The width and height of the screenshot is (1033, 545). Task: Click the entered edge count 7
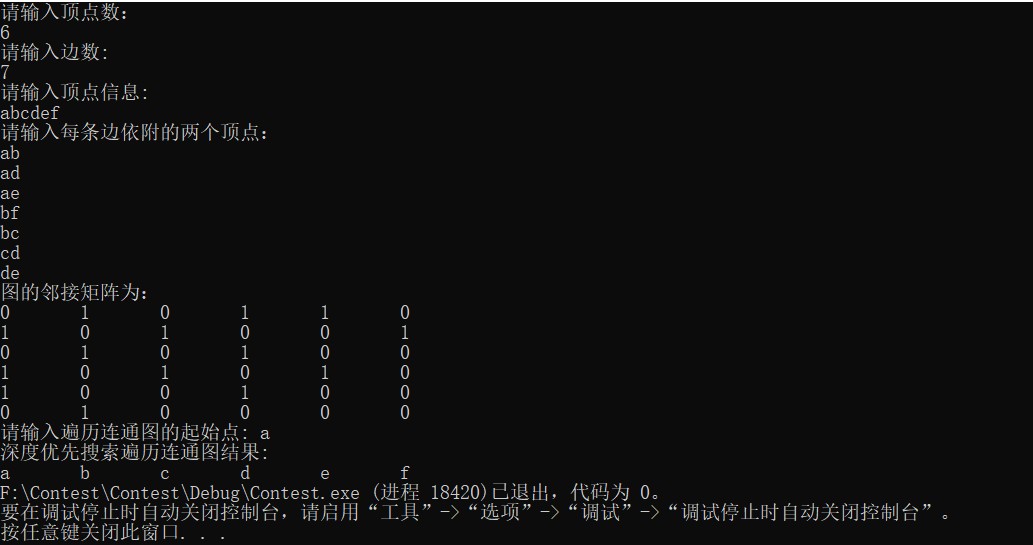[5, 72]
